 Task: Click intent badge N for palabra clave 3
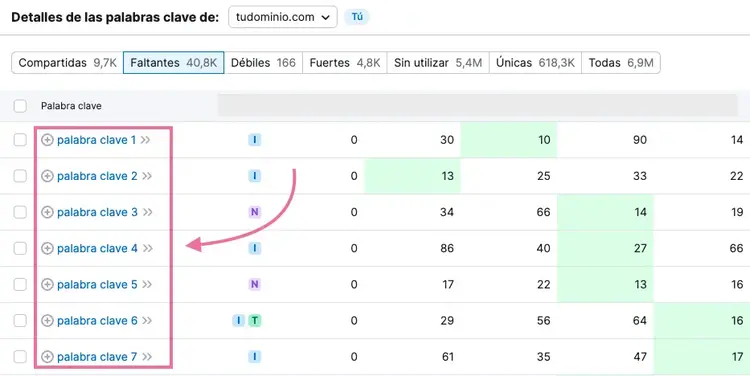[x=254, y=212]
